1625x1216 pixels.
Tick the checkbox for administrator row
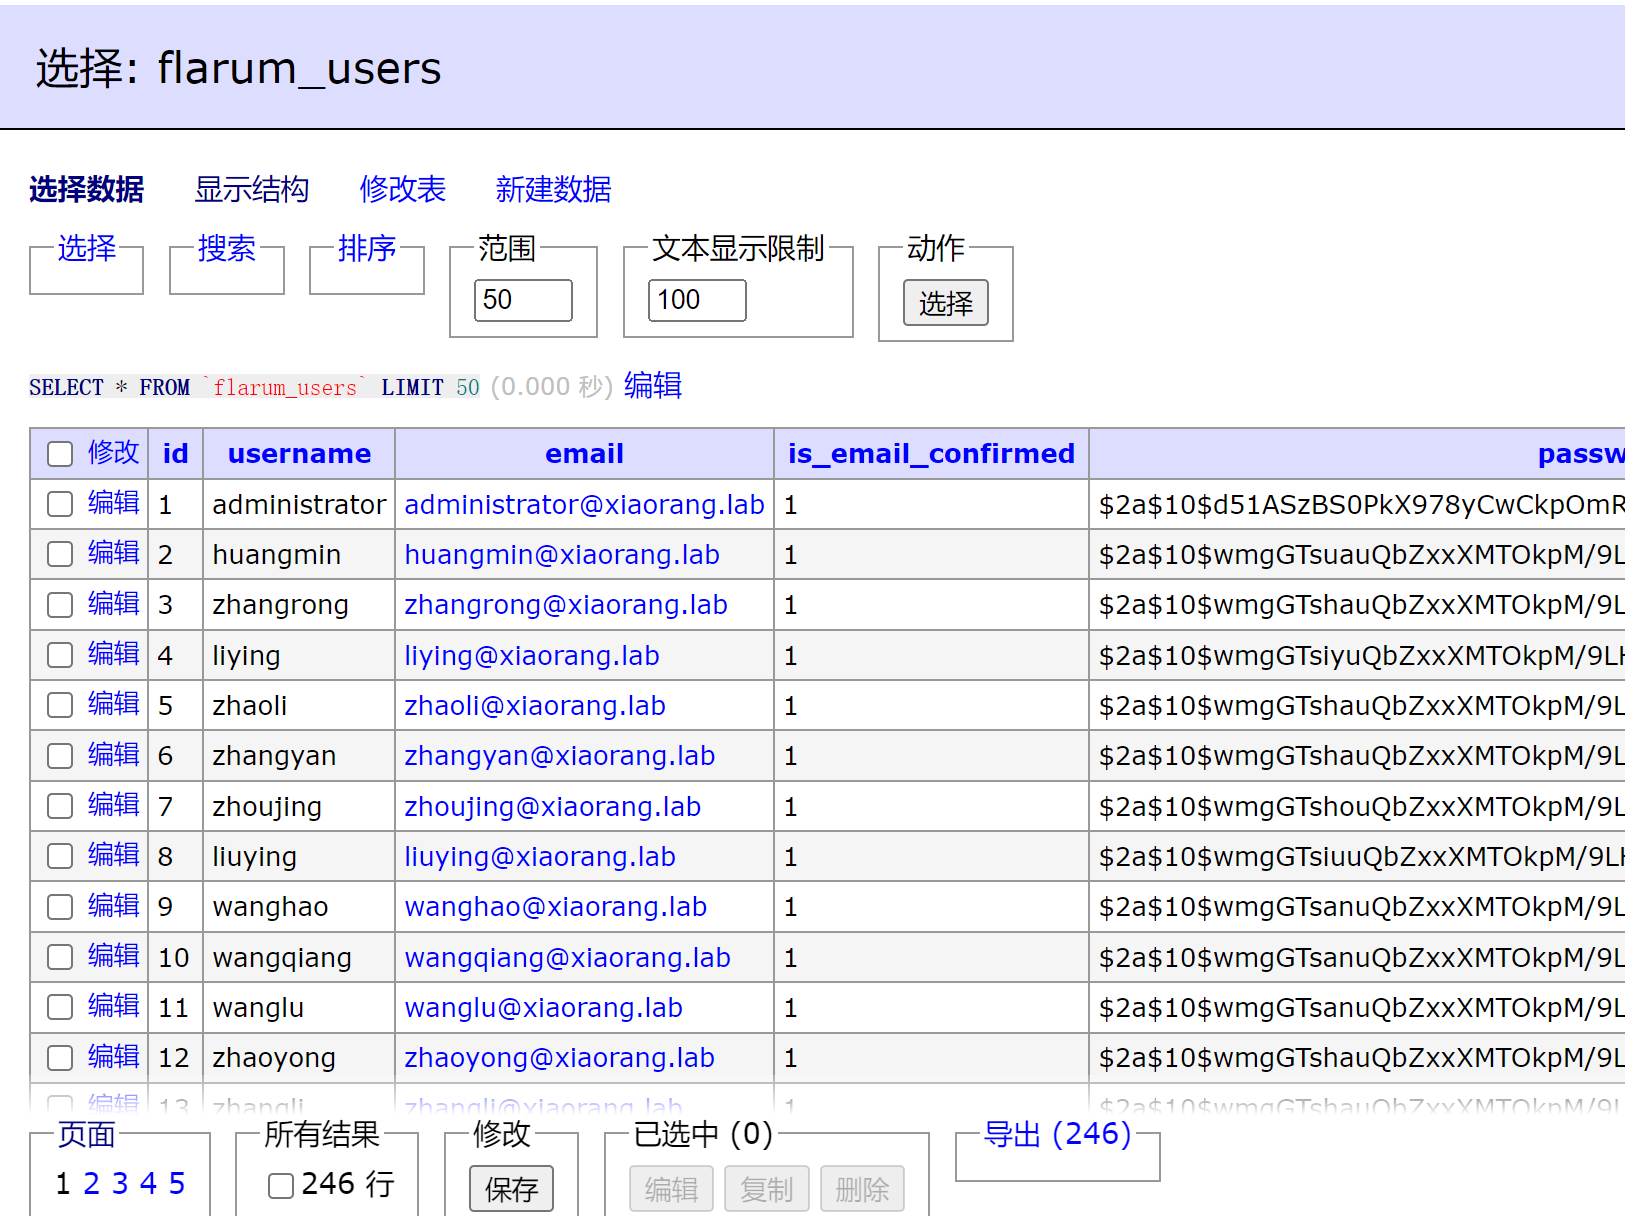pos(60,504)
